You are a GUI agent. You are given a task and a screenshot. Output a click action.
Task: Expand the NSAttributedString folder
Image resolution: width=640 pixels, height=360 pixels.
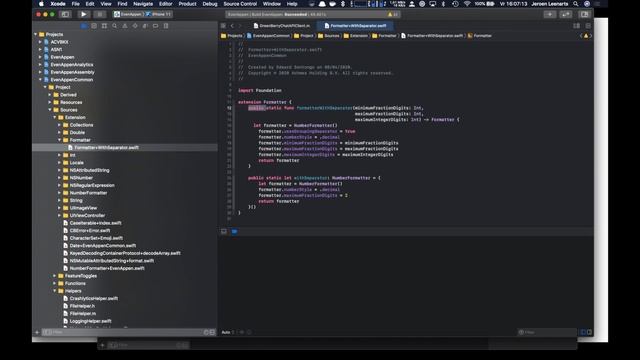(59, 170)
